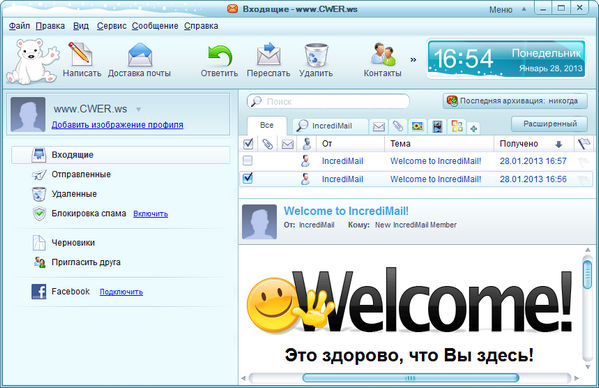Open the Вид menu
The height and width of the screenshot is (388, 599).
pyautogui.click(x=81, y=26)
